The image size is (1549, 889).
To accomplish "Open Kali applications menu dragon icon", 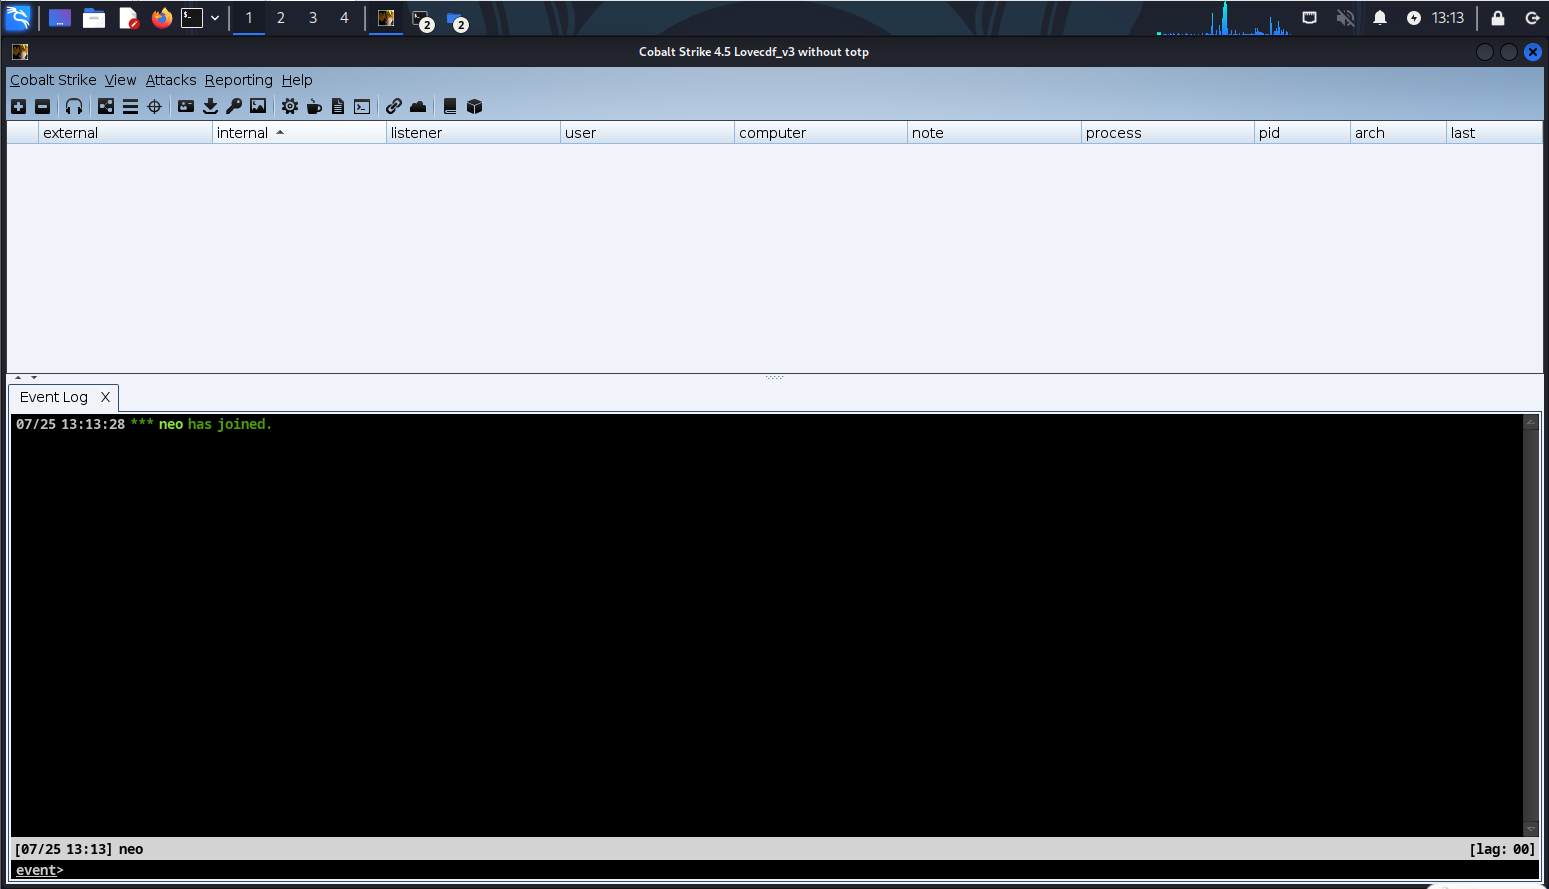I will (18, 17).
